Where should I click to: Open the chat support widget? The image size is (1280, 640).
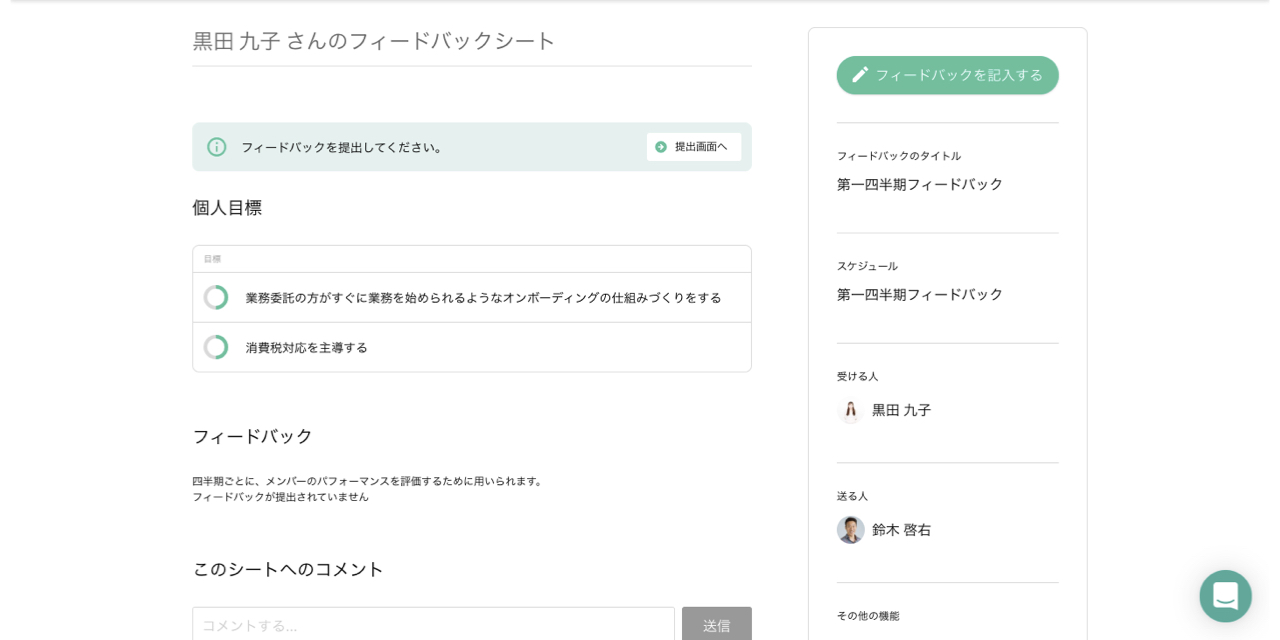coord(1225,596)
